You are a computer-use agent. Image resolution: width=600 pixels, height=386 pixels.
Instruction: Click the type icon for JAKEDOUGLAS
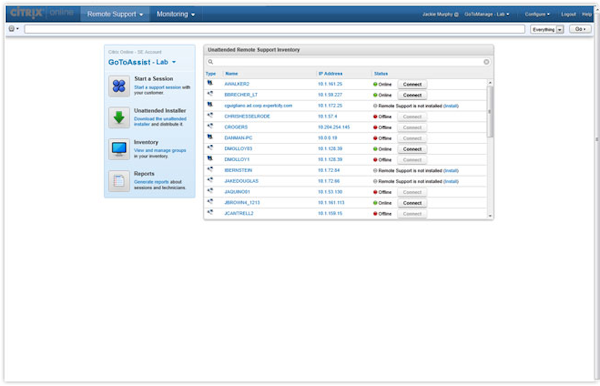210,180
